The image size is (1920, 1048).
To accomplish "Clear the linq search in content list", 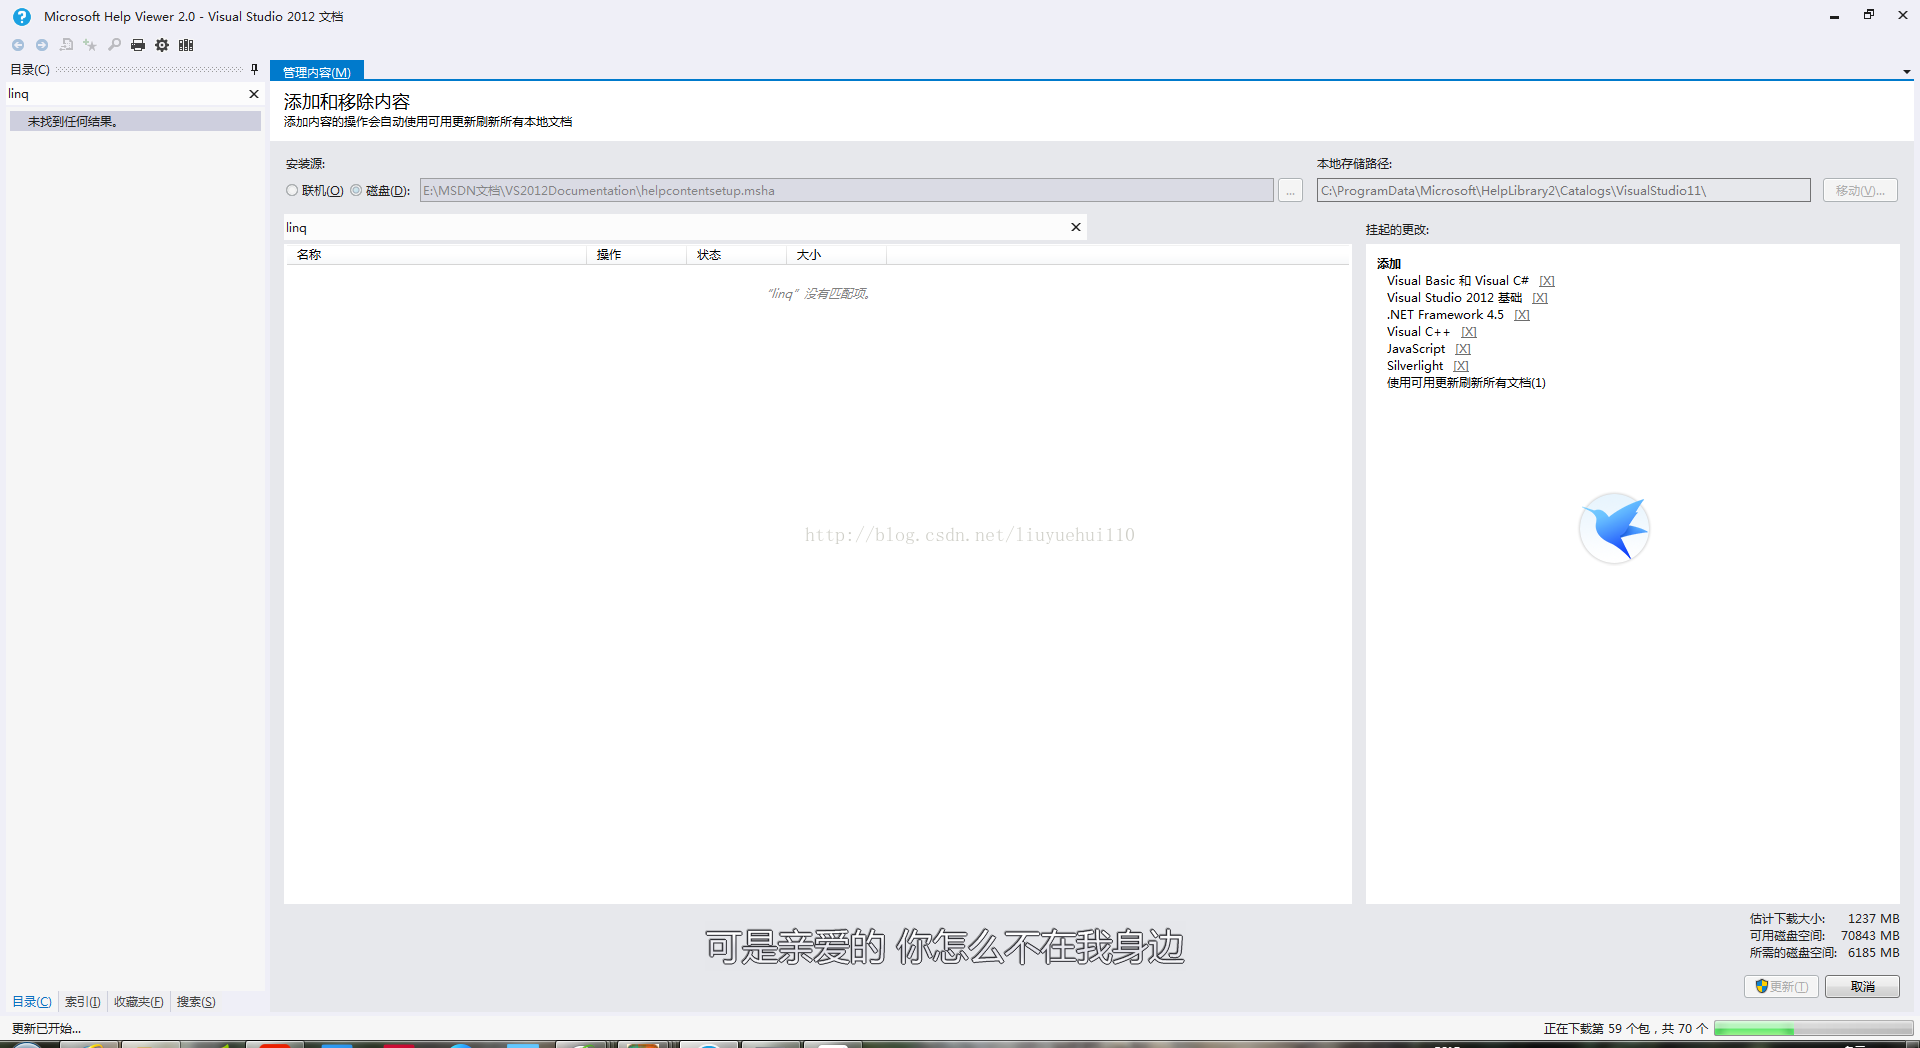I will (x=1076, y=227).
